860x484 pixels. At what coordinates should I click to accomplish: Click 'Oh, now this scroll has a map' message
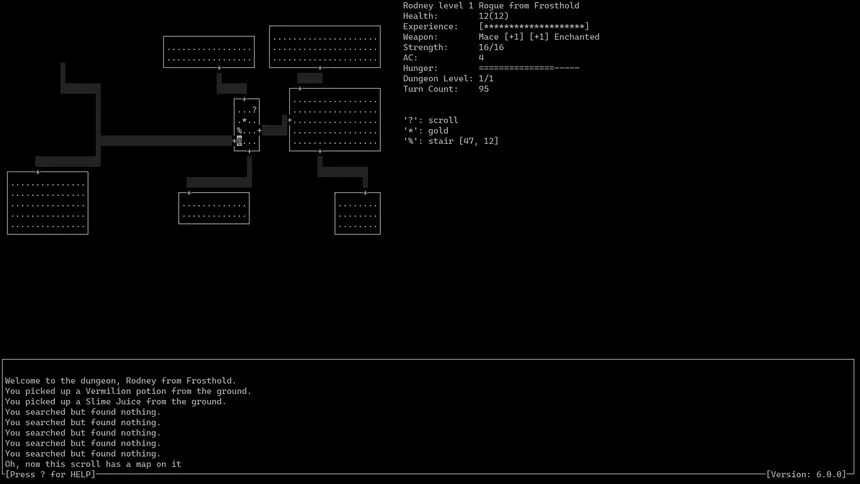point(93,464)
